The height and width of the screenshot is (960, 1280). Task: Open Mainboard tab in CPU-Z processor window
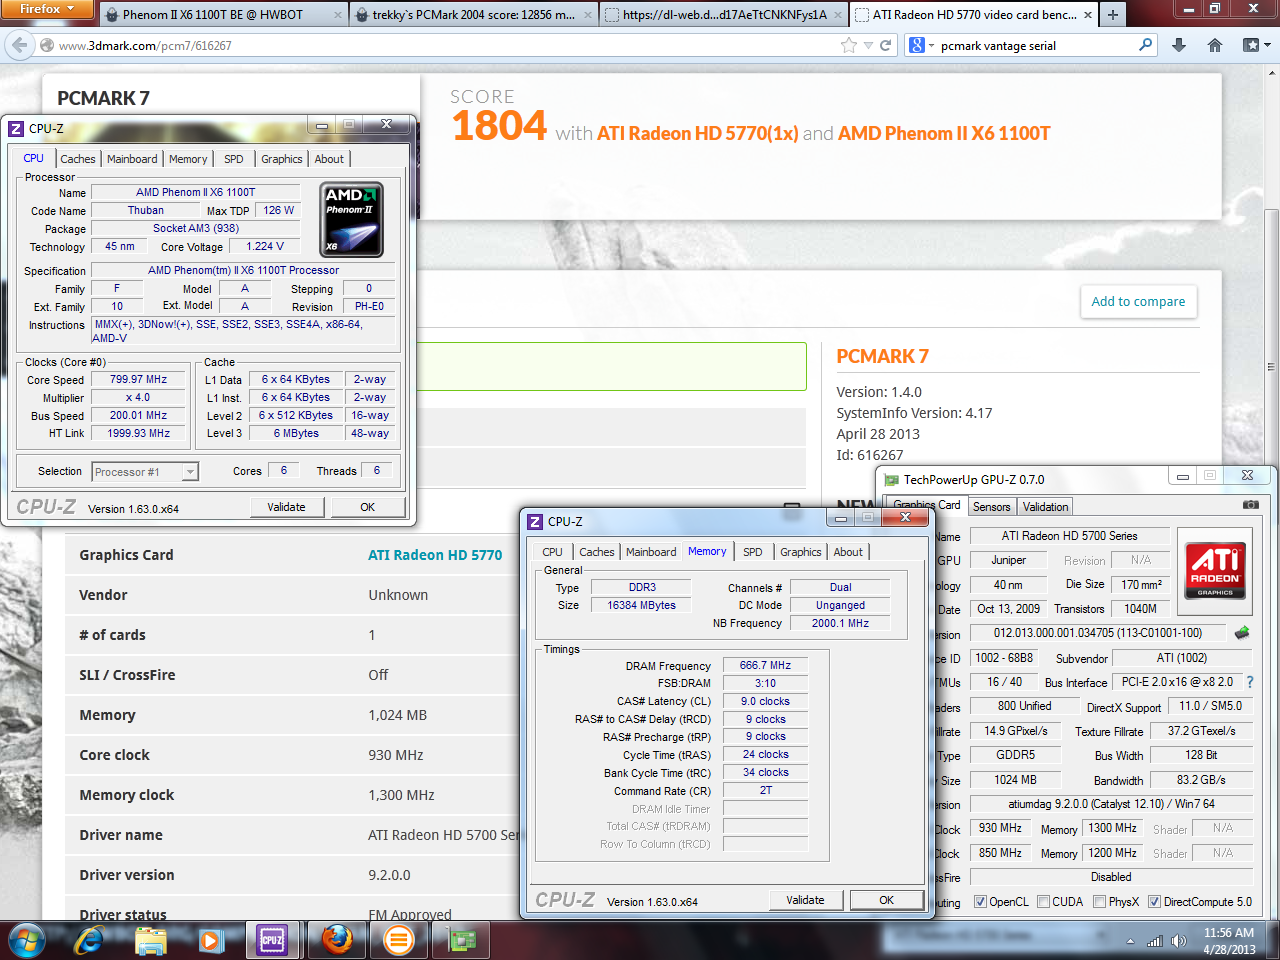point(132,159)
